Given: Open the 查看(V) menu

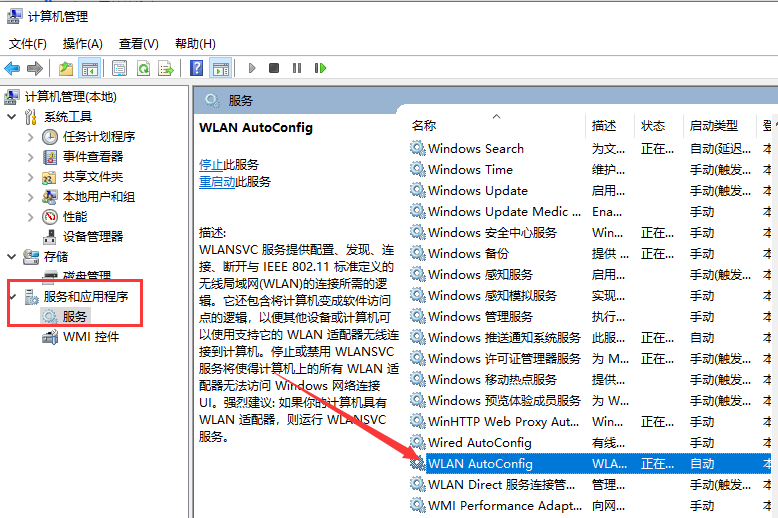Looking at the screenshot, I should [x=138, y=44].
